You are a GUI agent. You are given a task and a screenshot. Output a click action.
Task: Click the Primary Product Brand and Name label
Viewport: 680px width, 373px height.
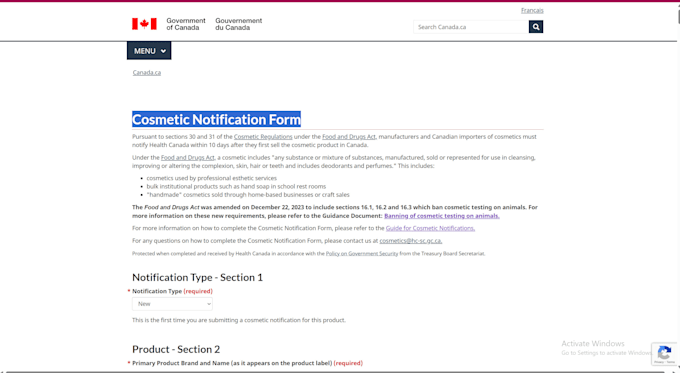click(x=247, y=363)
